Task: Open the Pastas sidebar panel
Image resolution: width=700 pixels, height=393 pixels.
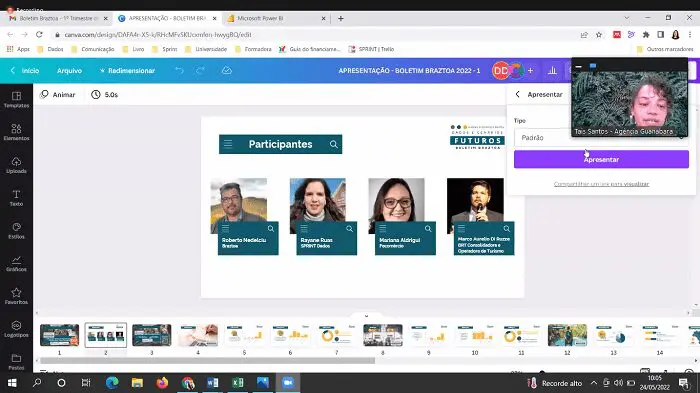Action: 17,361
